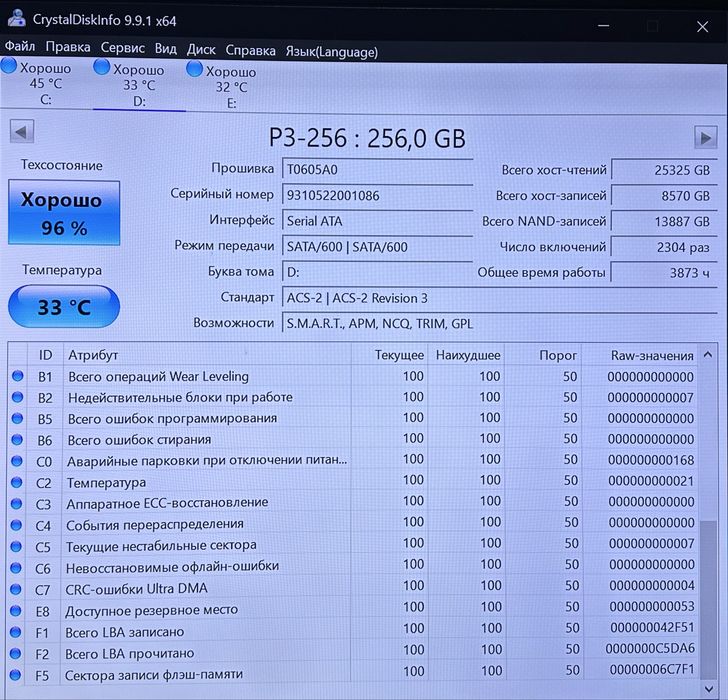
Task: Click the blue status dot of row C4
Action: coord(16,525)
